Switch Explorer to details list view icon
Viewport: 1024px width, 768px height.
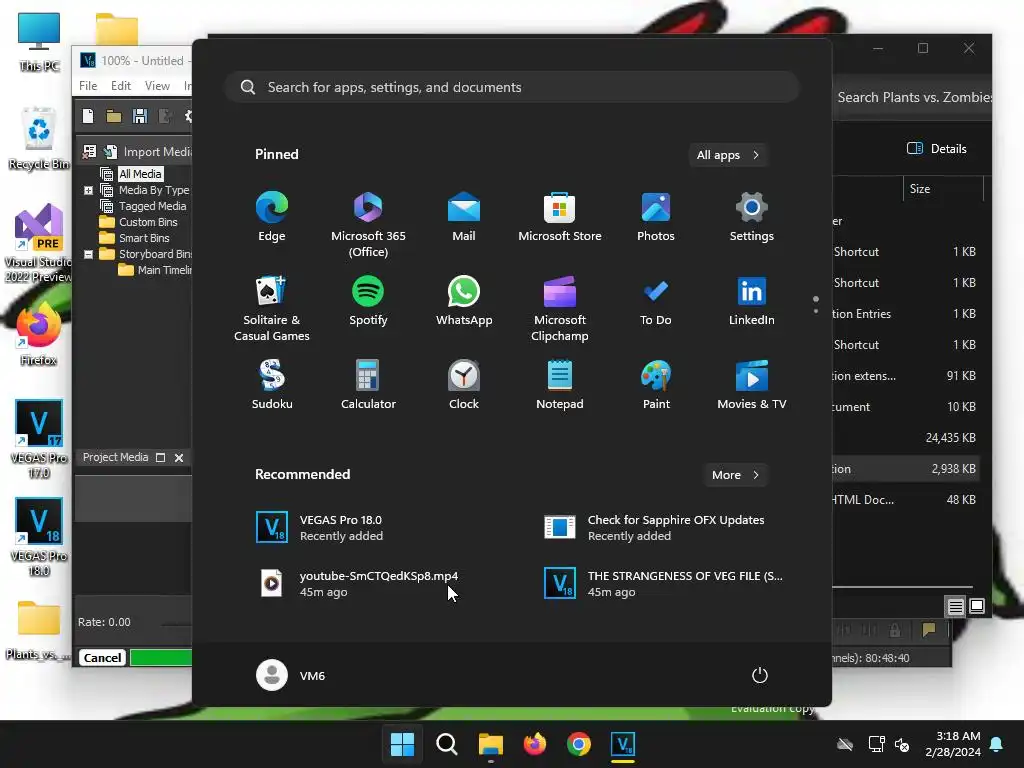955,607
